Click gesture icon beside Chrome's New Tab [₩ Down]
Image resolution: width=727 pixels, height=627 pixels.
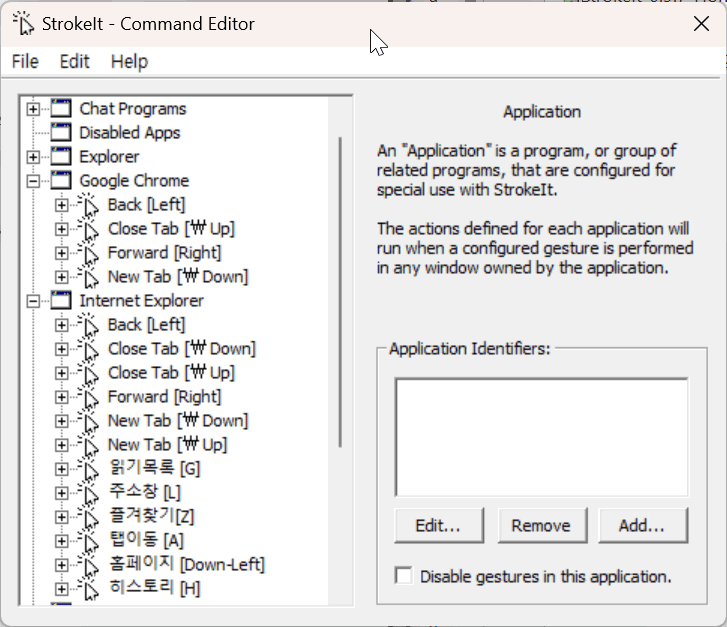[x=88, y=277]
